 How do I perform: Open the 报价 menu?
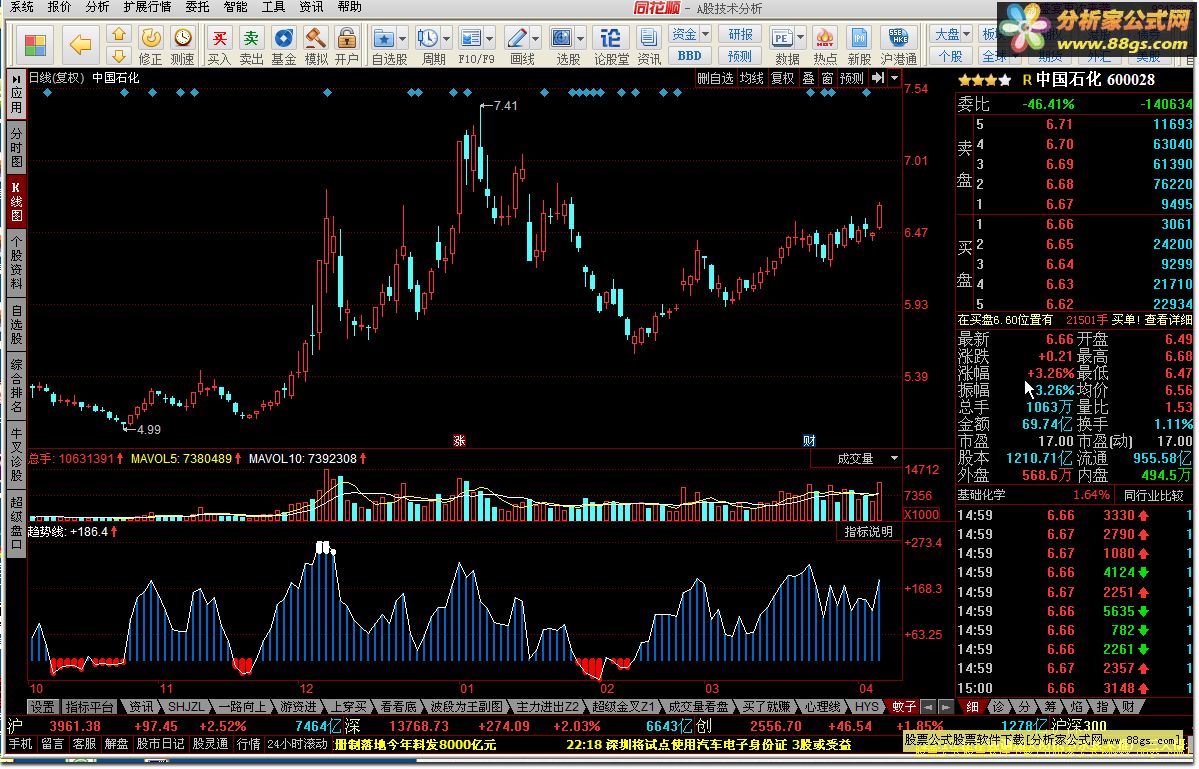tap(60, 7)
